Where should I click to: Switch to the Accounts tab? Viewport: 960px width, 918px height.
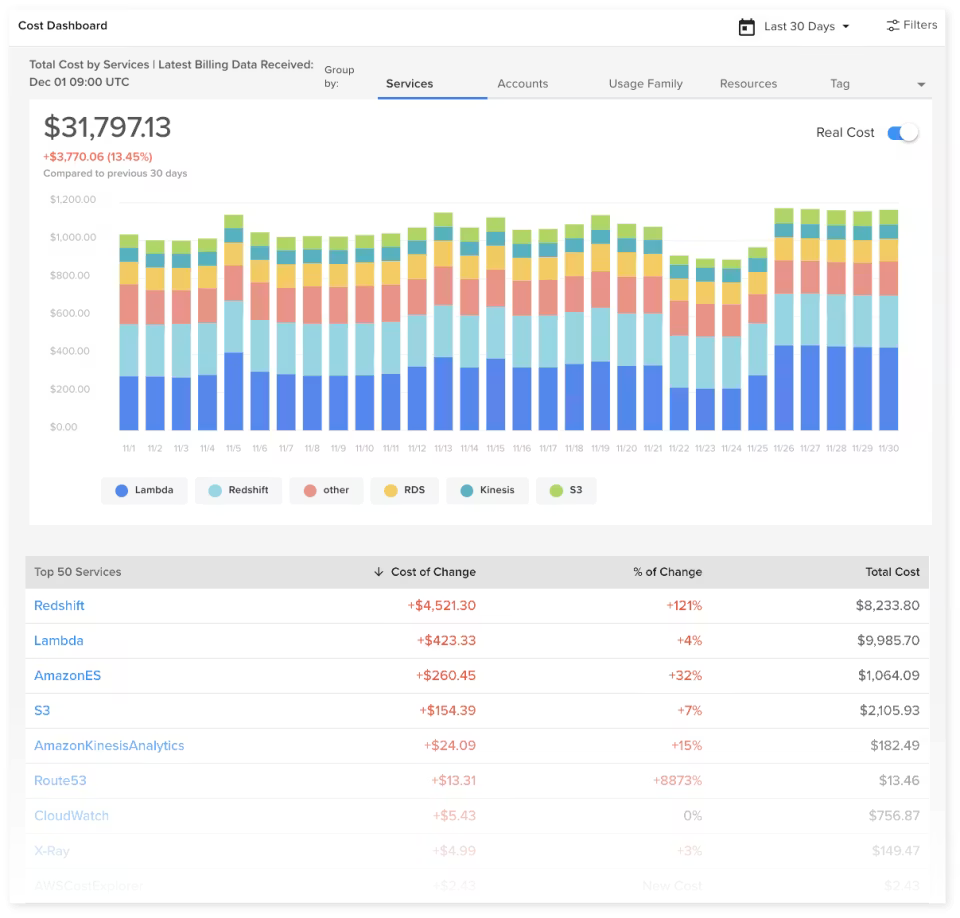pyautogui.click(x=523, y=84)
